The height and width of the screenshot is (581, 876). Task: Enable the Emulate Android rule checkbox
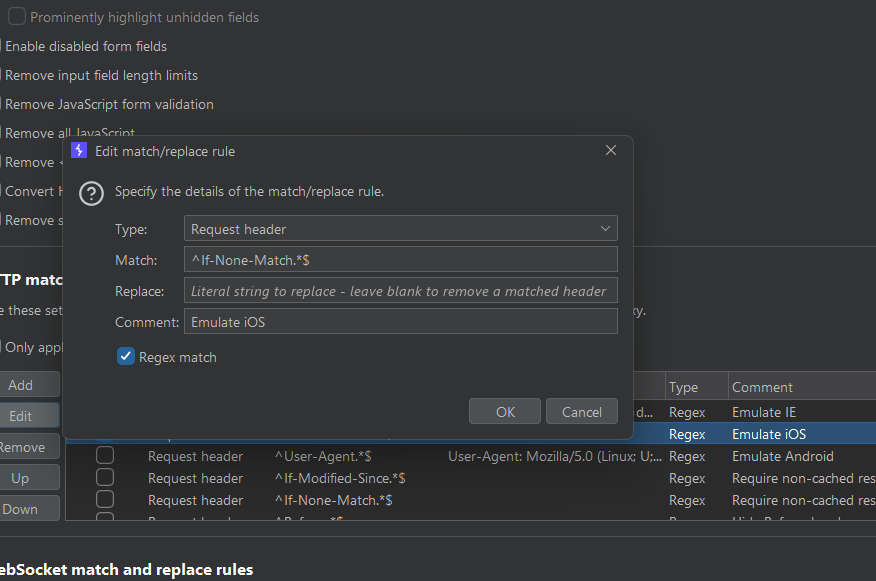[x=105, y=456]
